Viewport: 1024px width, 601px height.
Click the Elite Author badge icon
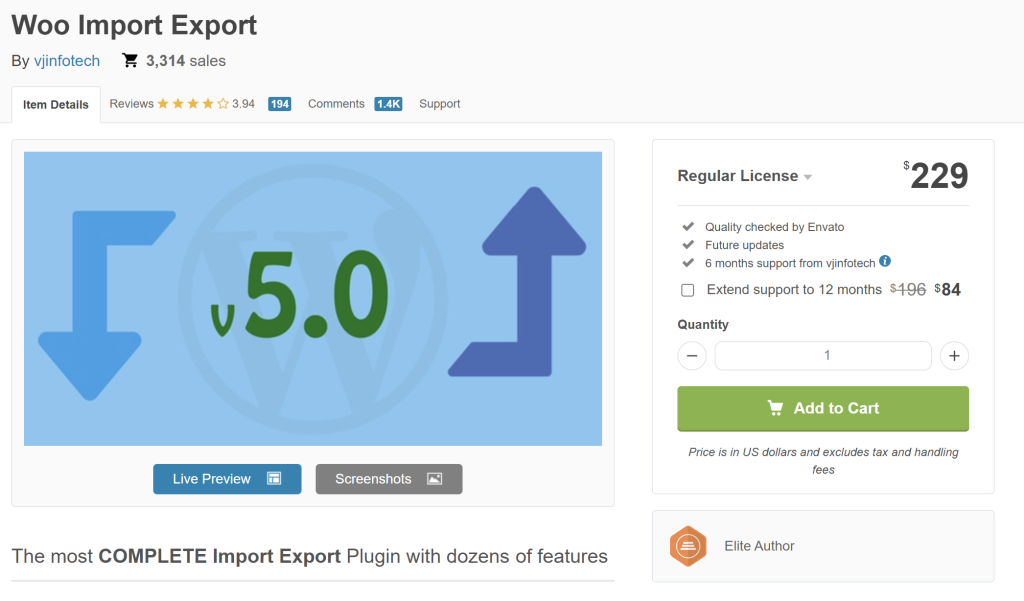(688, 546)
